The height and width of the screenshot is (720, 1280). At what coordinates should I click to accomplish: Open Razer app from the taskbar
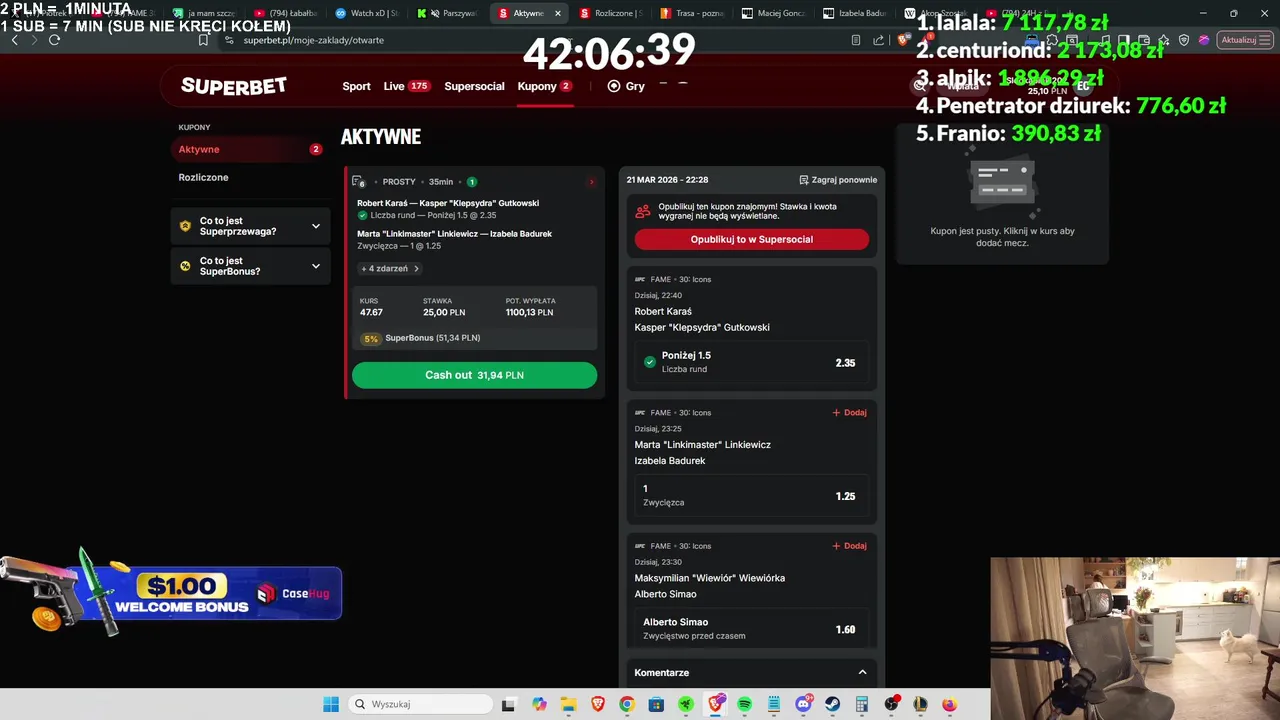click(x=685, y=704)
